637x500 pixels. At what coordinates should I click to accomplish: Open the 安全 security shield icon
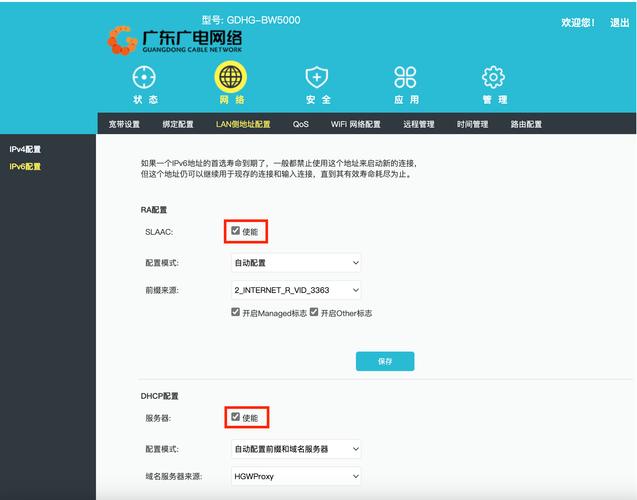(317, 77)
